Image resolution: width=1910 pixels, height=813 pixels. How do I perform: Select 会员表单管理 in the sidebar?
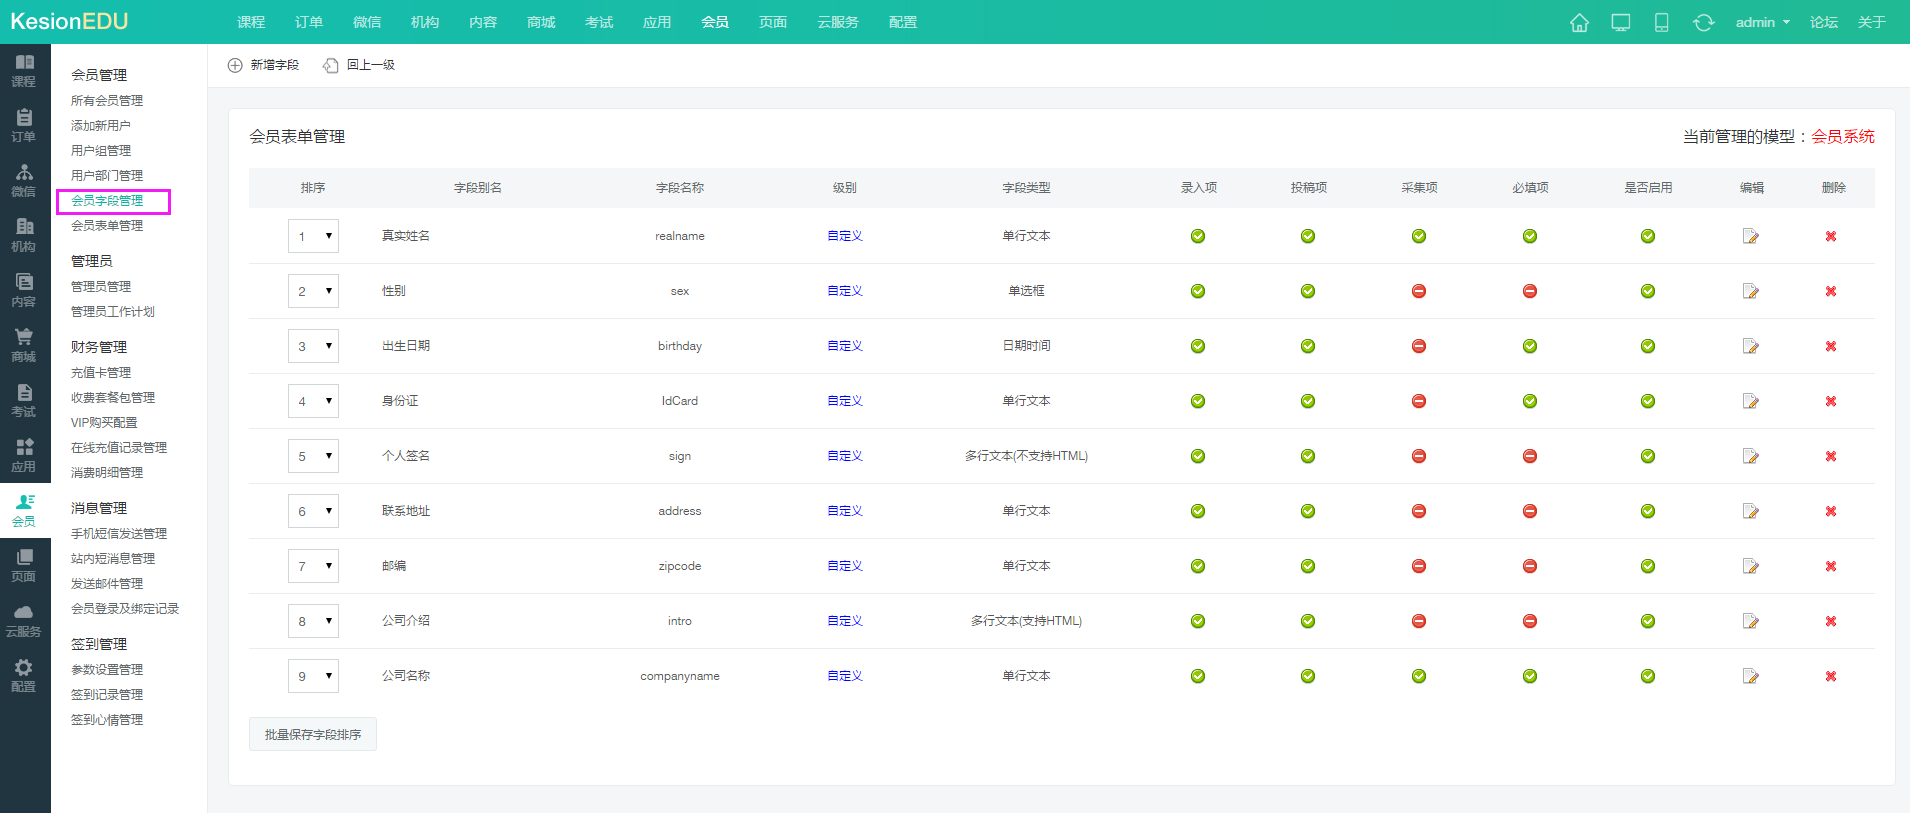(x=107, y=226)
